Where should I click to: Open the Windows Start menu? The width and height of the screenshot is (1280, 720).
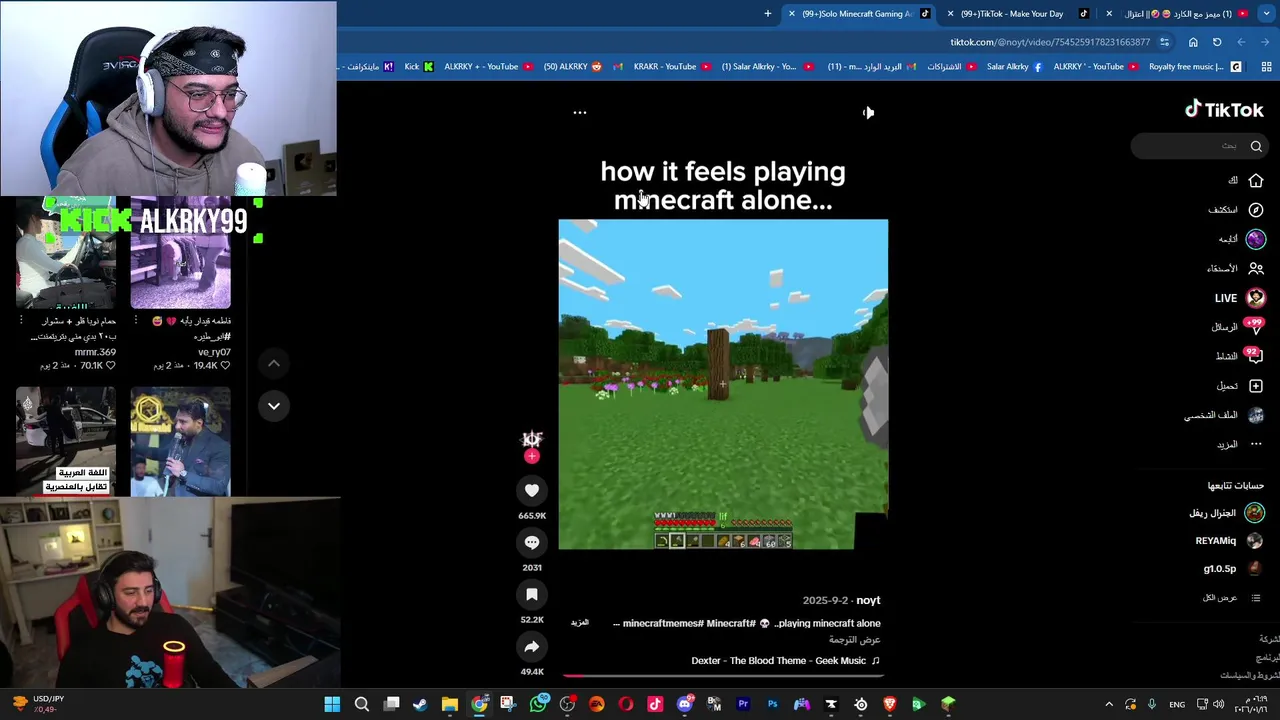coord(332,704)
